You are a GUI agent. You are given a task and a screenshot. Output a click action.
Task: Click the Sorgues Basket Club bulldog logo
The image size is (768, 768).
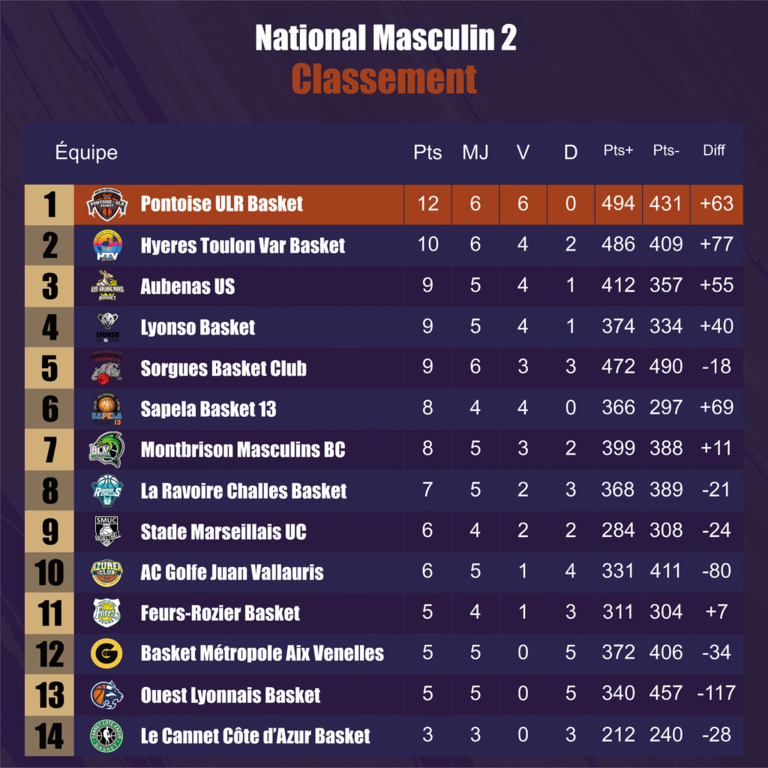pyautogui.click(x=107, y=368)
